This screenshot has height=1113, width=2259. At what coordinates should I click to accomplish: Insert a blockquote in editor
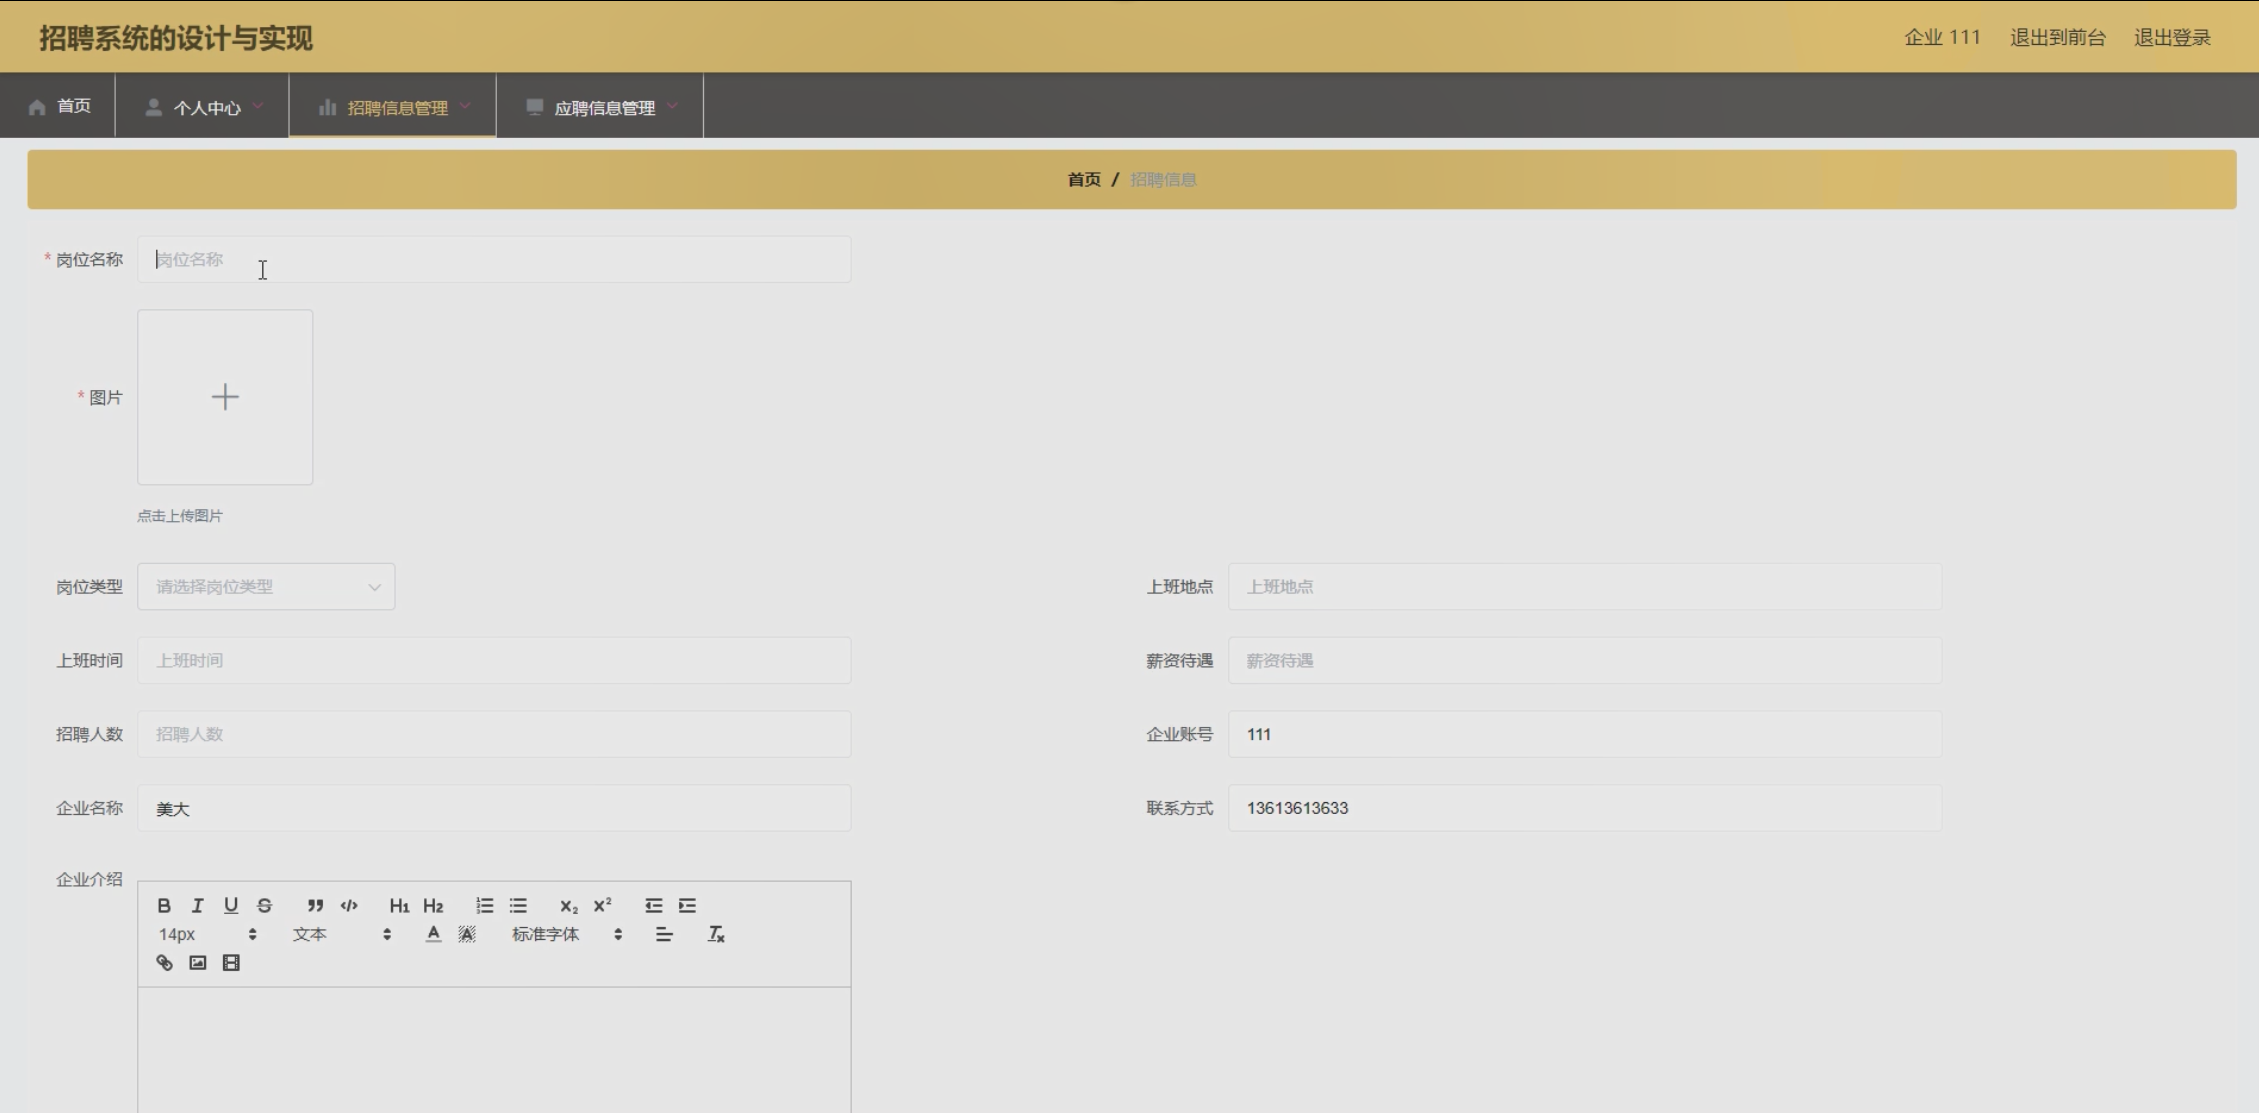[315, 906]
